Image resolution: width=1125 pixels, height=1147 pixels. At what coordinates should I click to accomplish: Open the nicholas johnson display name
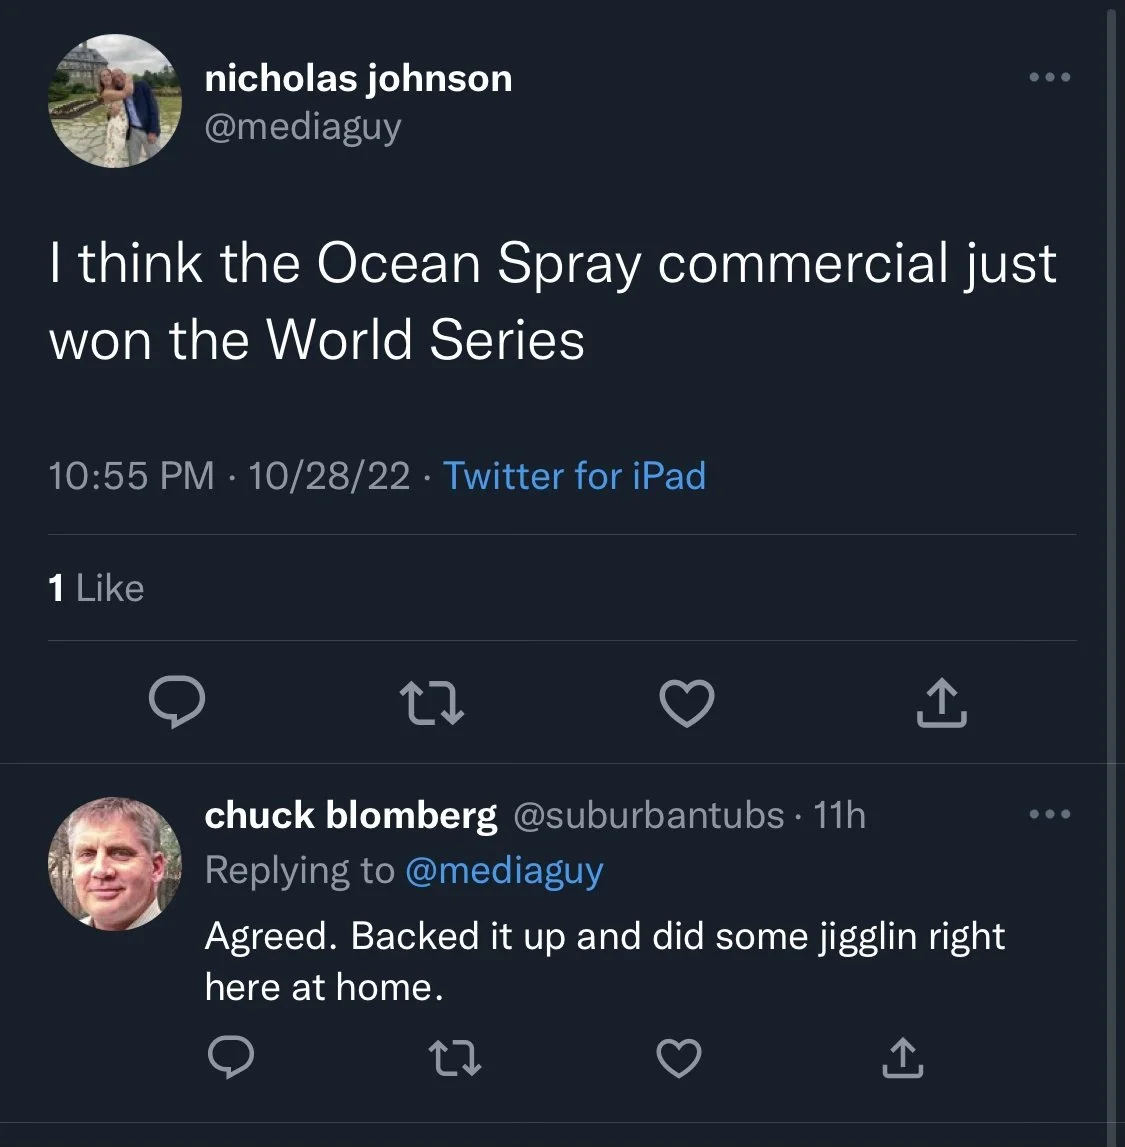(358, 78)
